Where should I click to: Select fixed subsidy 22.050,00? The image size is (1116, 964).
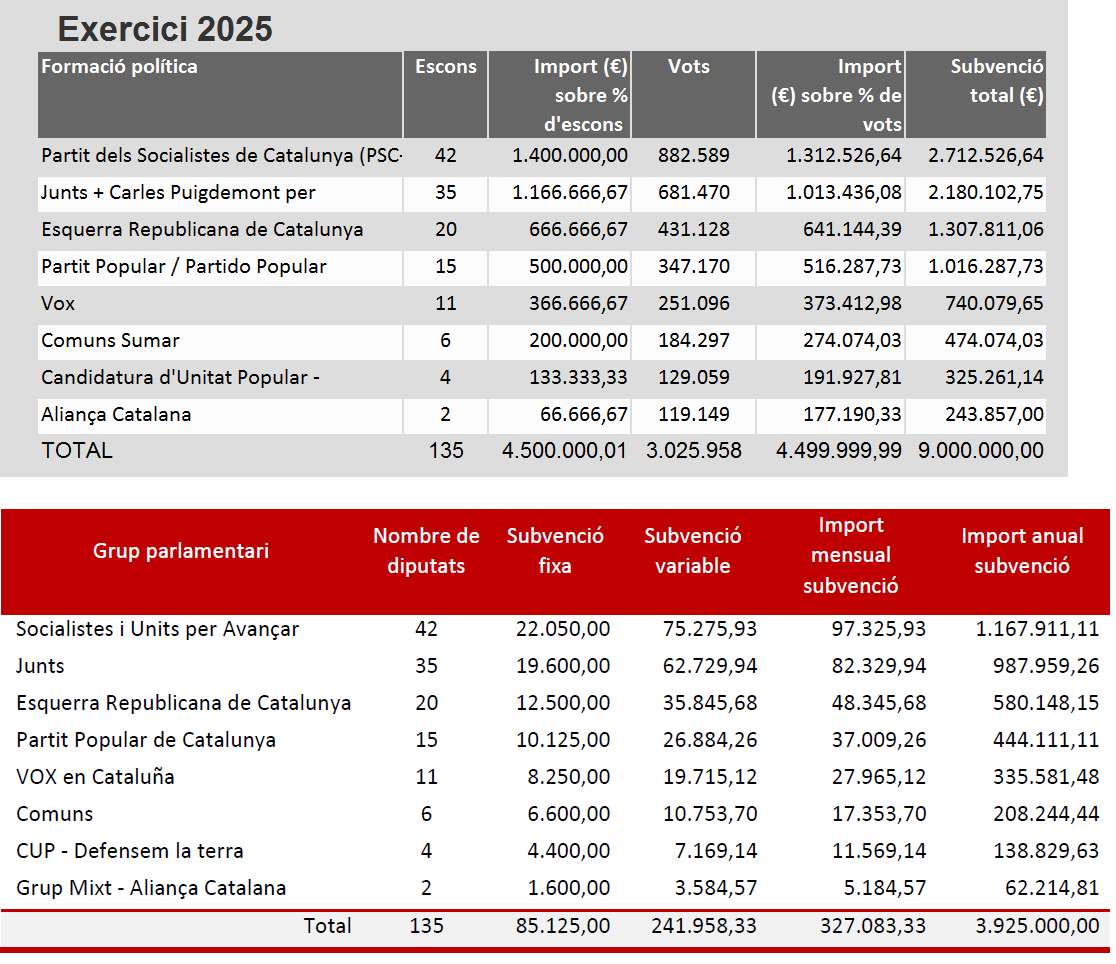click(563, 629)
